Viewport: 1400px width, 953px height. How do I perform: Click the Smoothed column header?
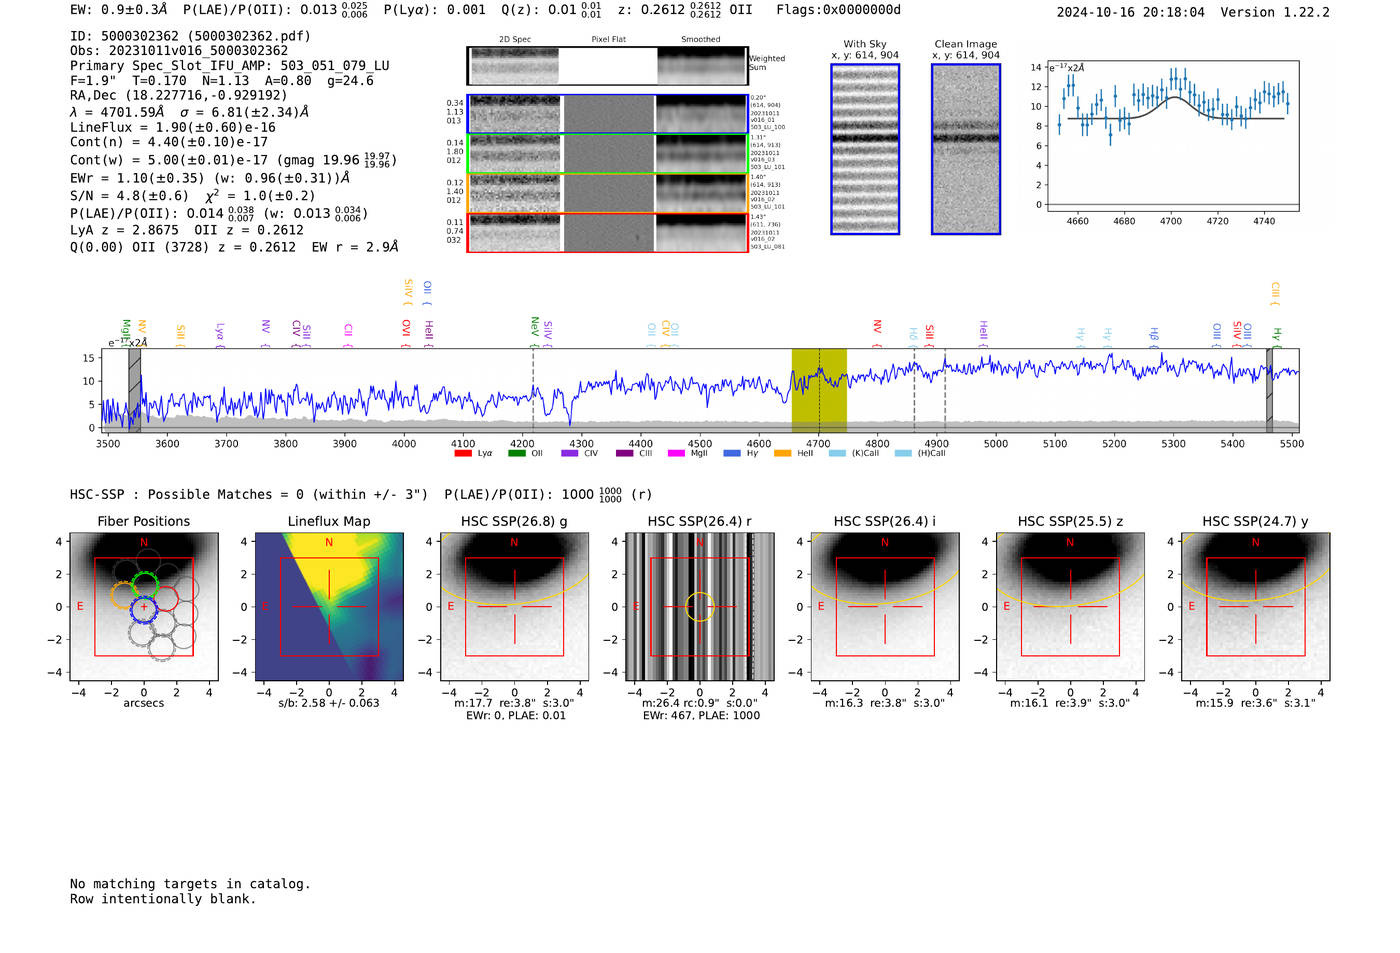click(701, 40)
